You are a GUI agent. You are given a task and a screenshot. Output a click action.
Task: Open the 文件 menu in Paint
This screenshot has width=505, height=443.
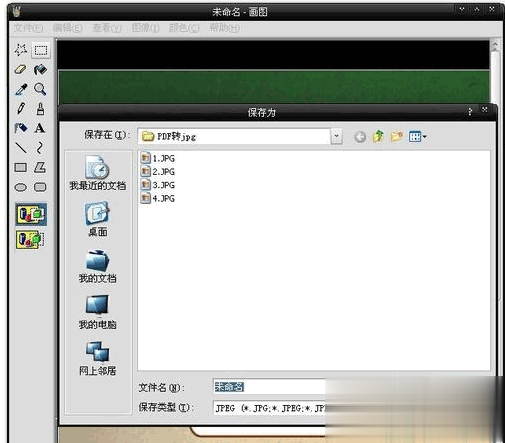click(x=28, y=28)
